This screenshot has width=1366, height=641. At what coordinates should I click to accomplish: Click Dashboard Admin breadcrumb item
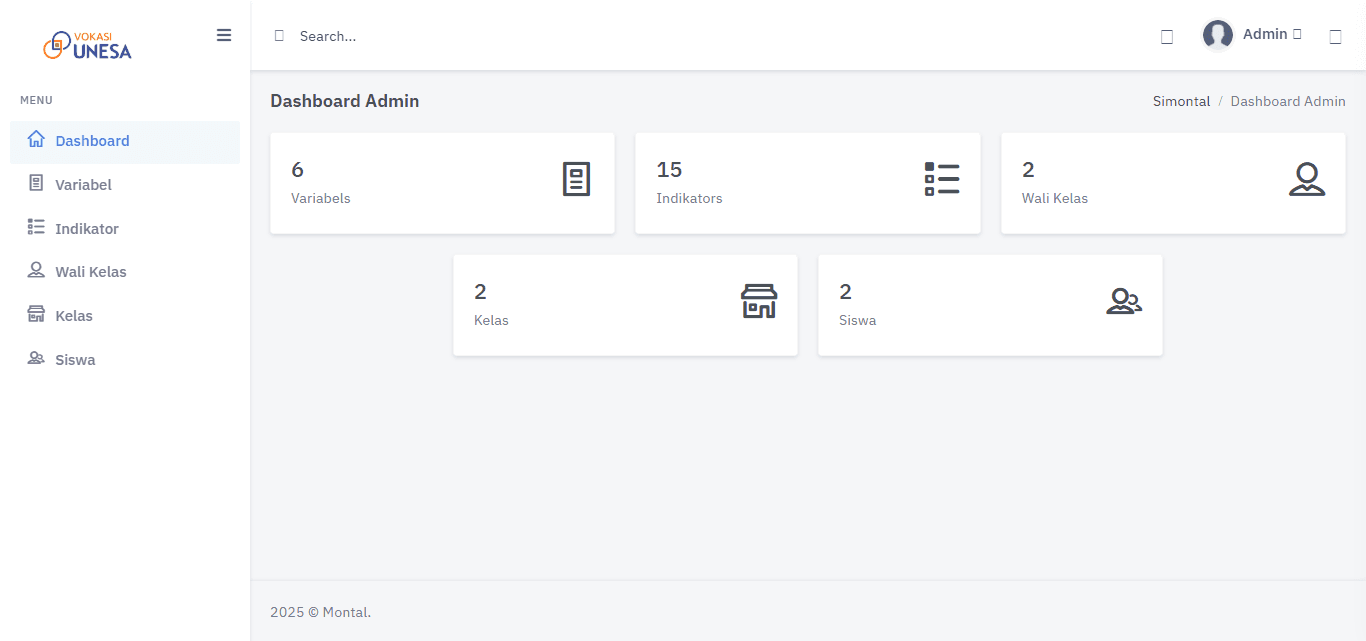(1288, 101)
